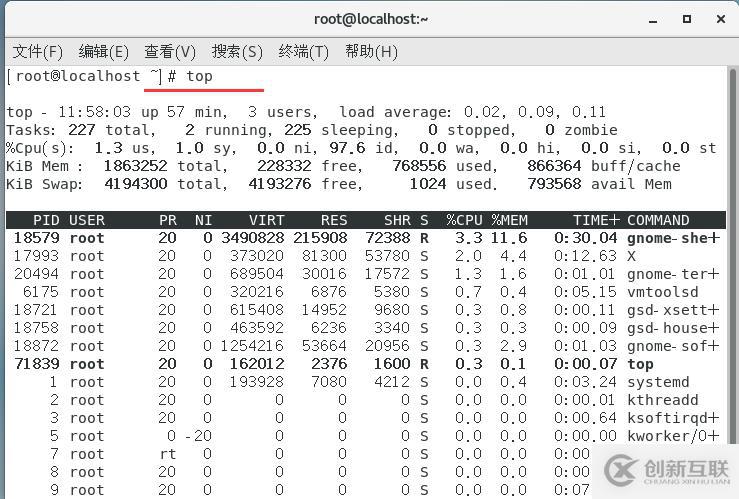Click the kworker/0+ command name
Screen dimensions: 739x499
point(673,436)
